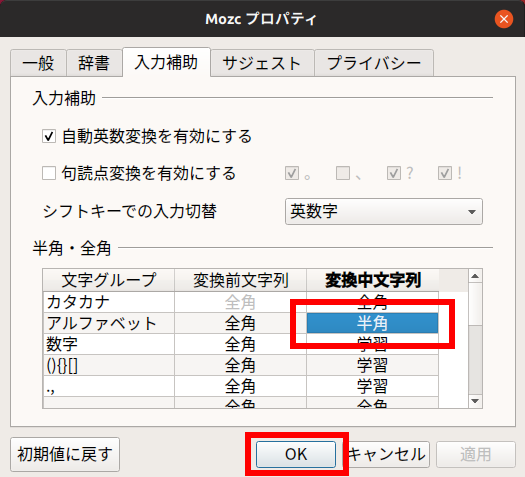525x477 pixels.
Task: Select the 数字 row label
Action: (109, 344)
